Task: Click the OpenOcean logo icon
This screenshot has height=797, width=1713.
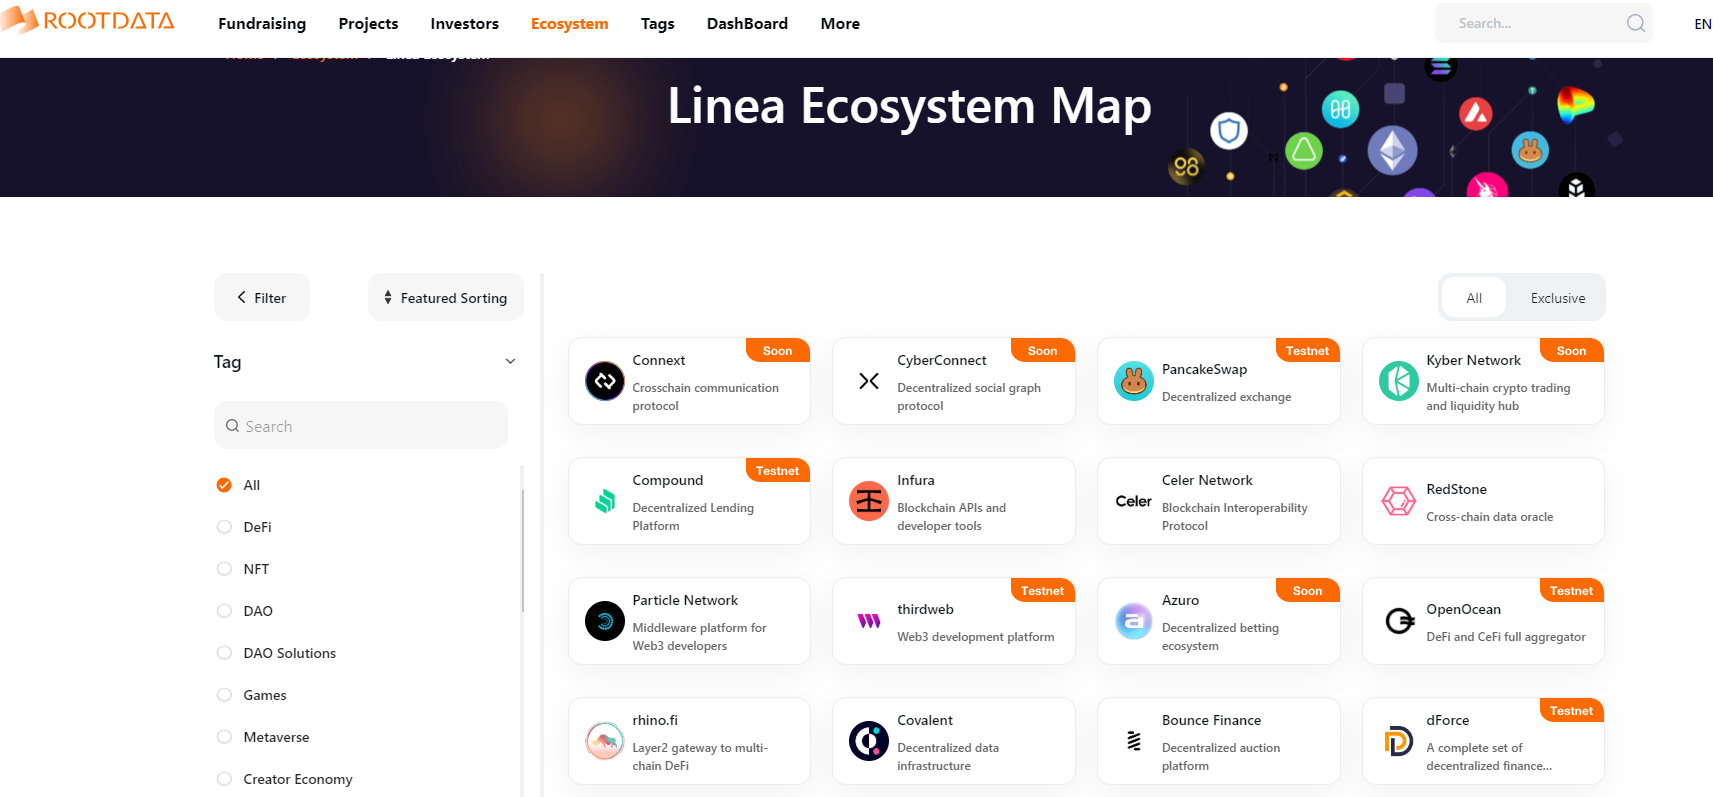Action: pos(1399,621)
